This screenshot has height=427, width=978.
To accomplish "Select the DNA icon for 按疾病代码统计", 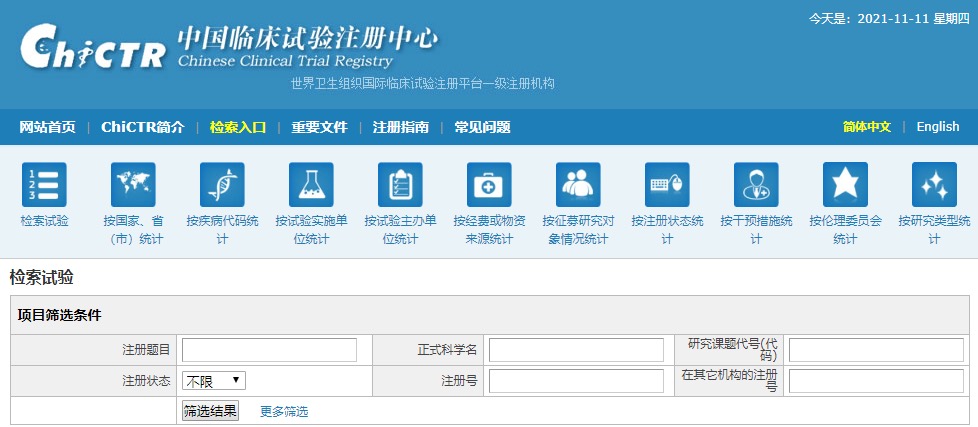I will [x=222, y=185].
